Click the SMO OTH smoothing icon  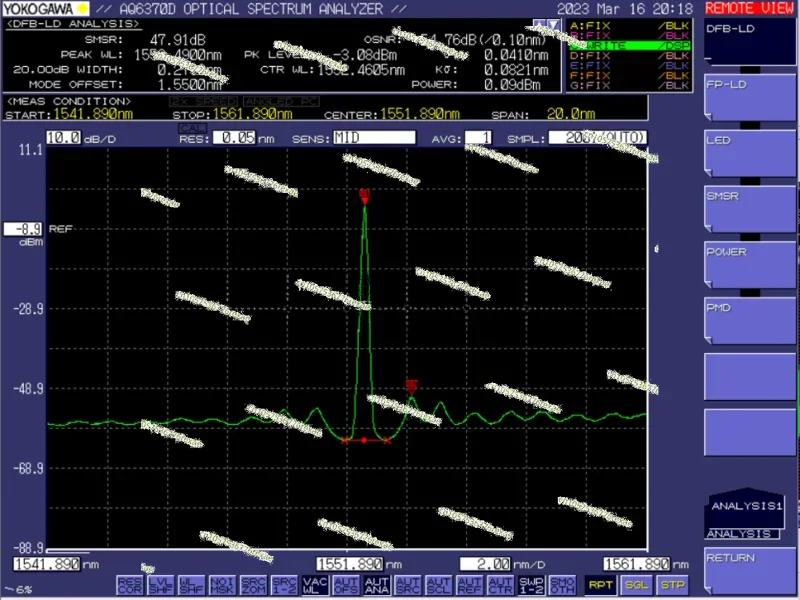click(x=562, y=585)
